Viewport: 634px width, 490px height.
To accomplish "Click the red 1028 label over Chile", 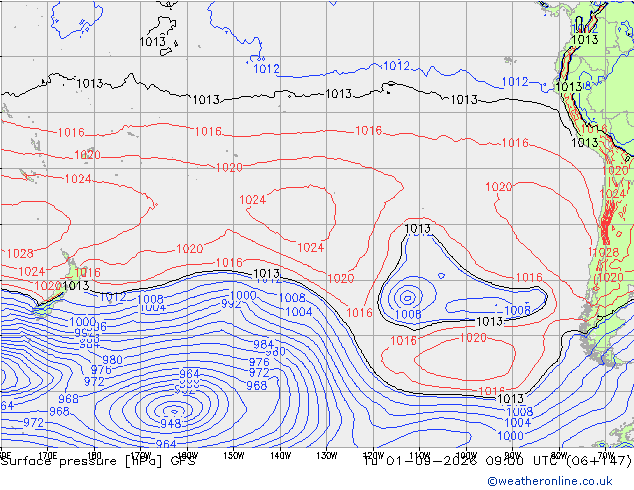I will [605, 253].
